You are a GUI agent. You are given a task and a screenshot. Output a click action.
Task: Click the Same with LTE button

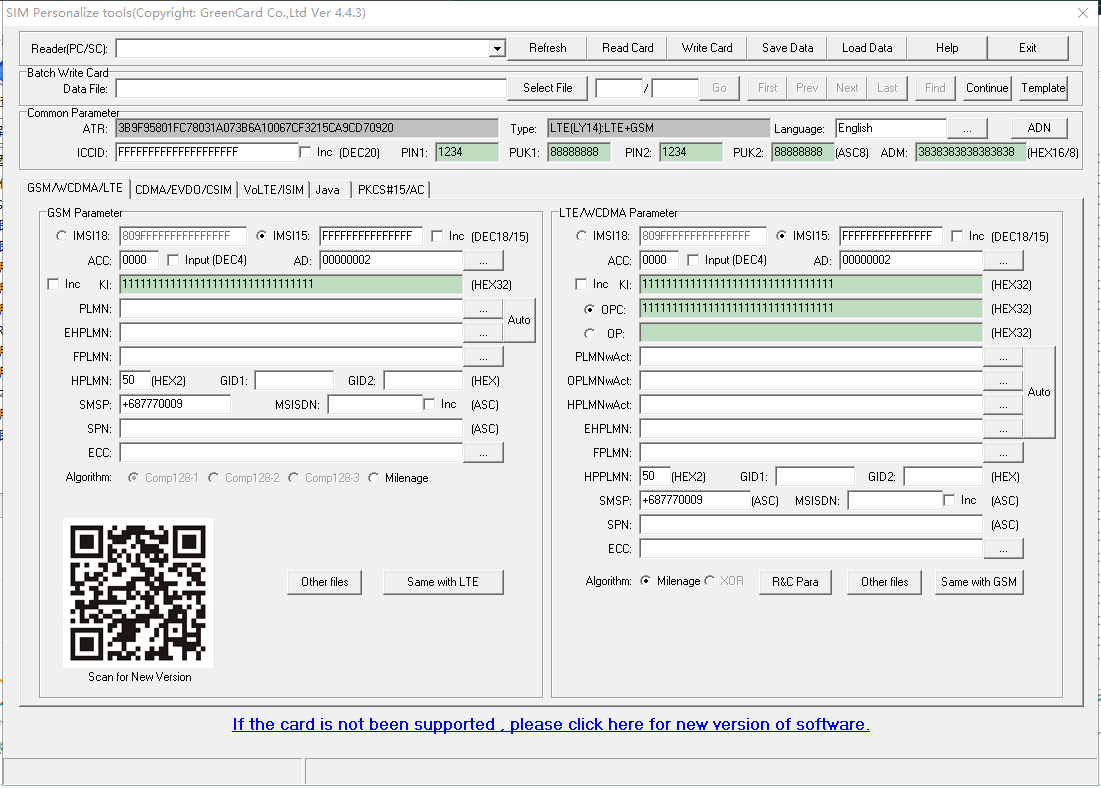tap(443, 581)
